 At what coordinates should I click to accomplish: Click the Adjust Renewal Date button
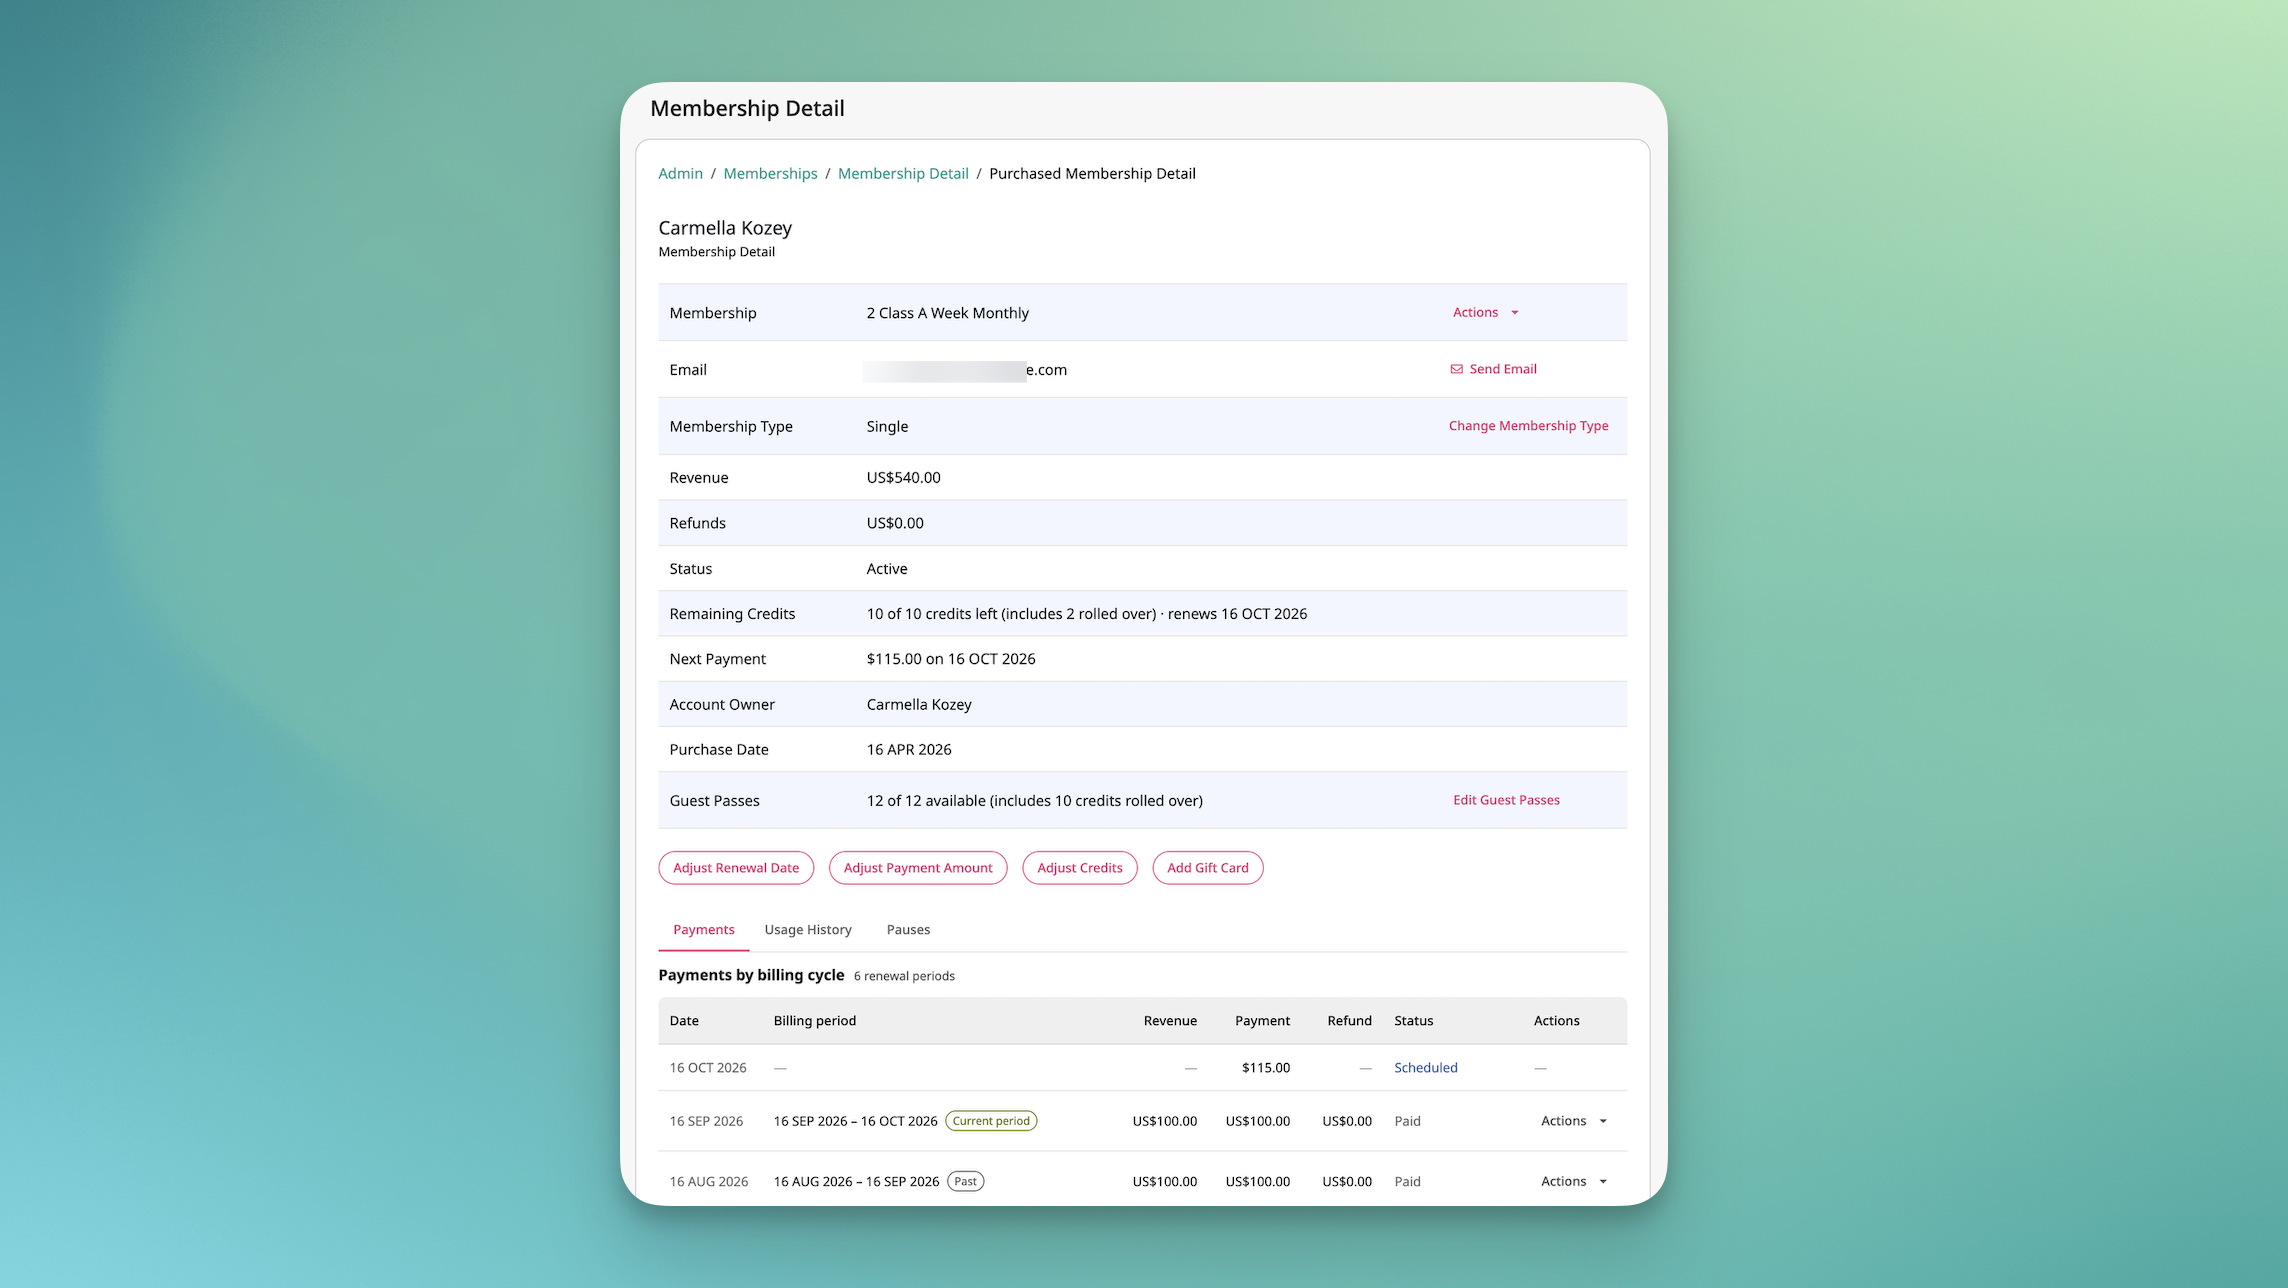tap(736, 868)
